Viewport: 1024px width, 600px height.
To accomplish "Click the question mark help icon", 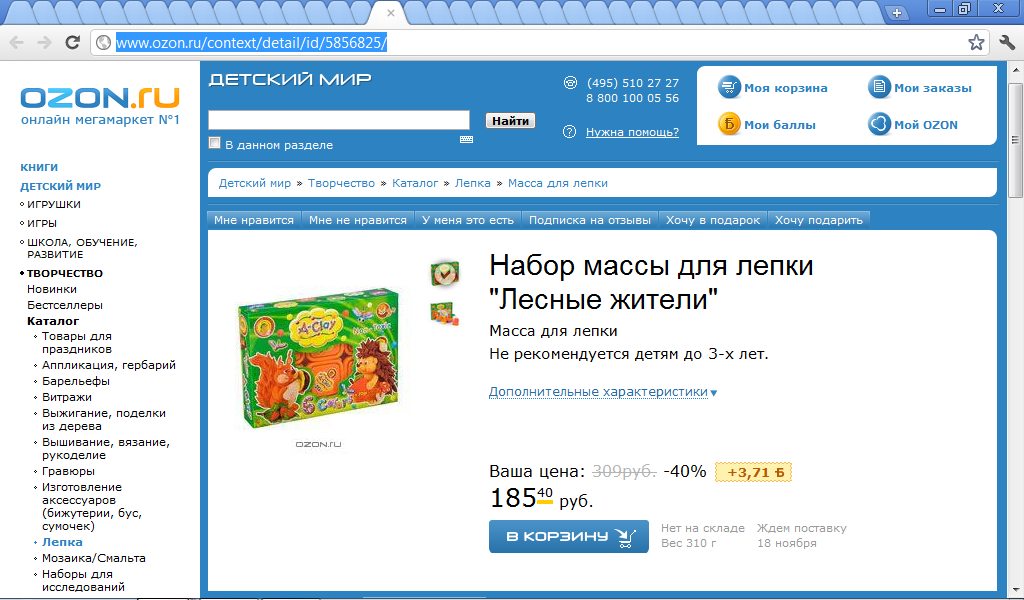I will pyautogui.click(x=569, y=132).
